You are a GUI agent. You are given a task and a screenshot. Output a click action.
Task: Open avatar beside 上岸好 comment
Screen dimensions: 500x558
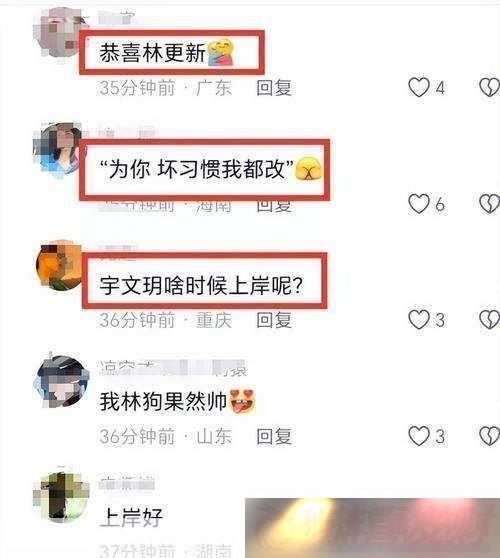coord(60,496)
